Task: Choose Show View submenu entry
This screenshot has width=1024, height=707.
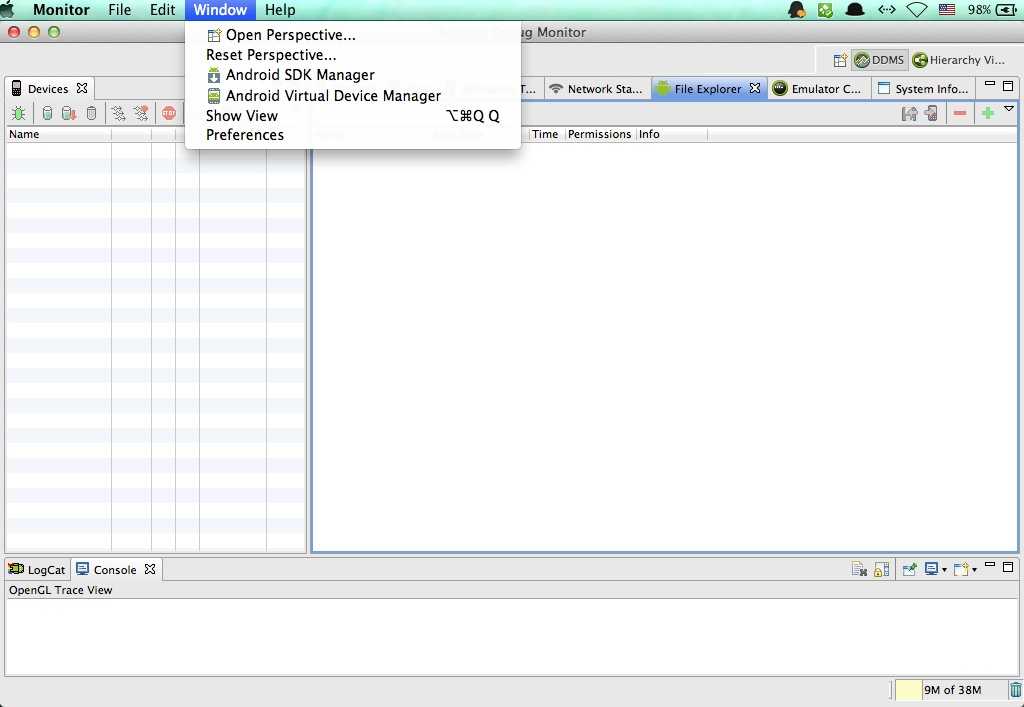Action: [353, 116]
